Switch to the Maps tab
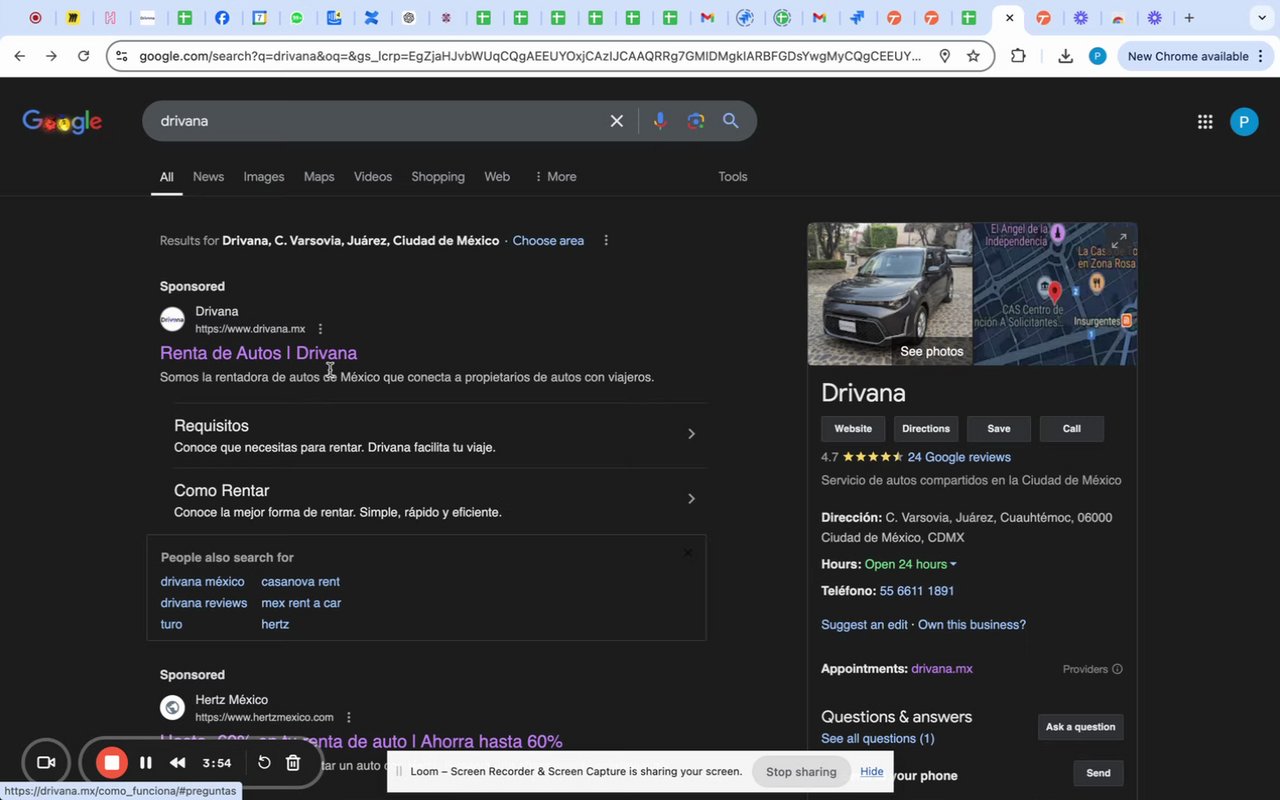Viewport: 1280px width, 800px height. click(319, 177)
